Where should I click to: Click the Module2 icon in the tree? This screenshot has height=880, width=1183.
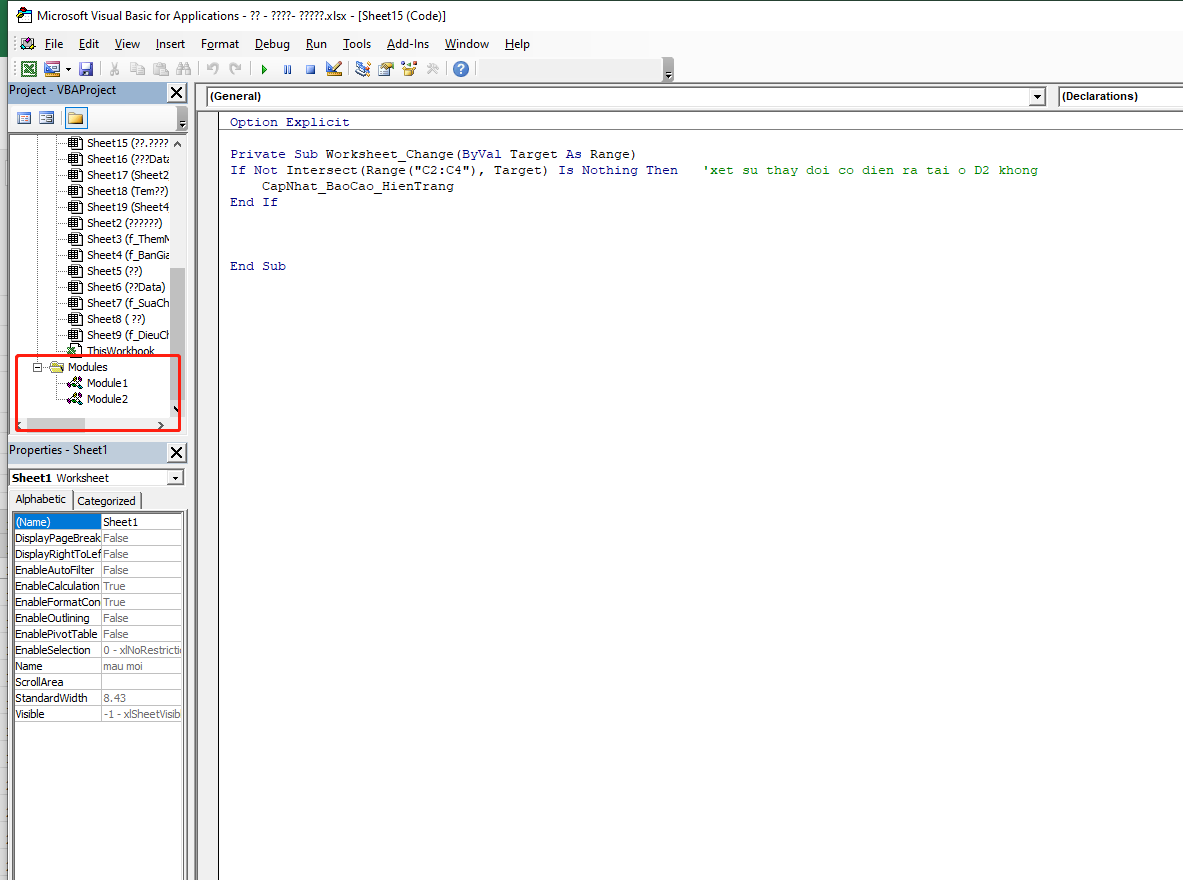[x=74, y=398]
